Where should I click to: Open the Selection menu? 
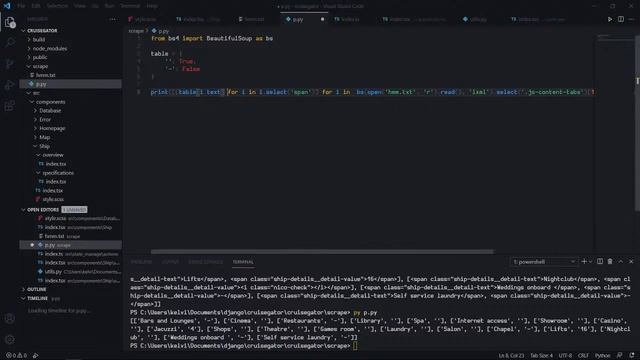(57, 6)
